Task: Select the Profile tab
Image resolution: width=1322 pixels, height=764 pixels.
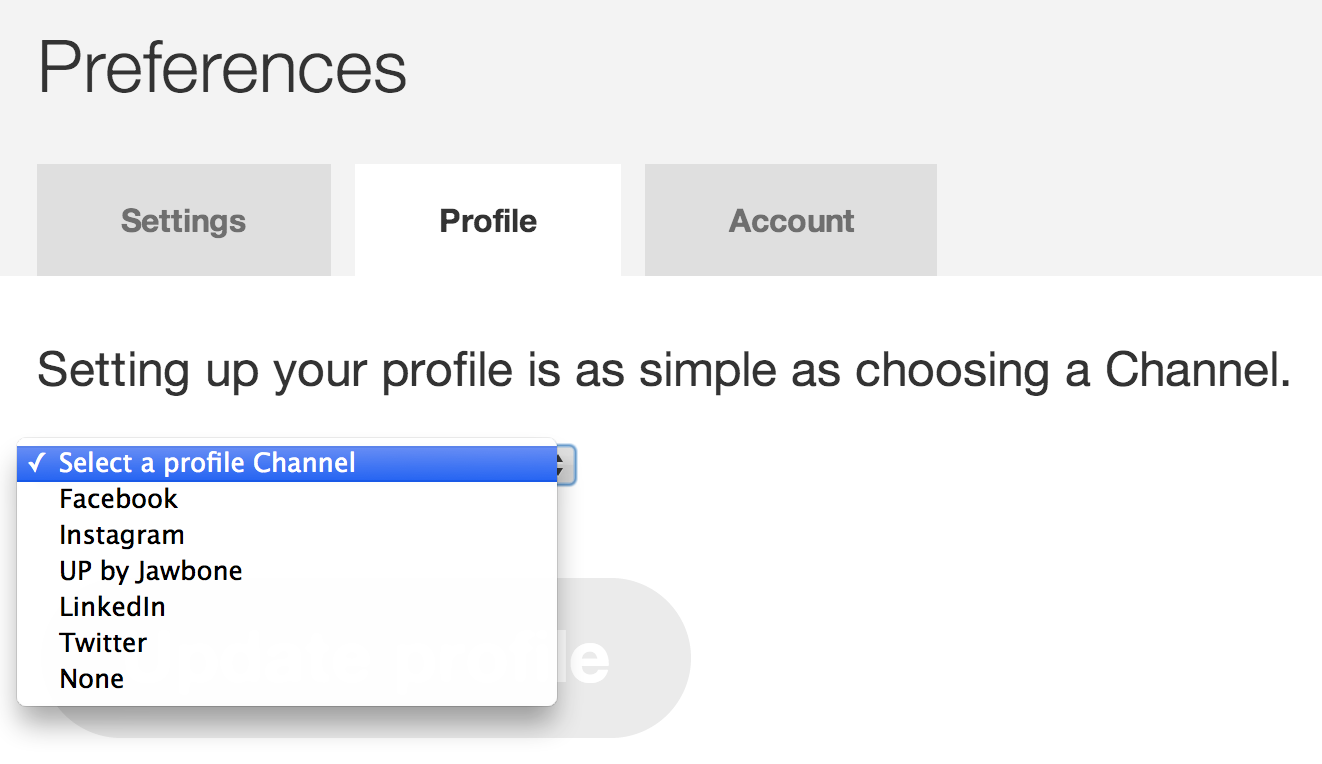Action: (488, 220)
